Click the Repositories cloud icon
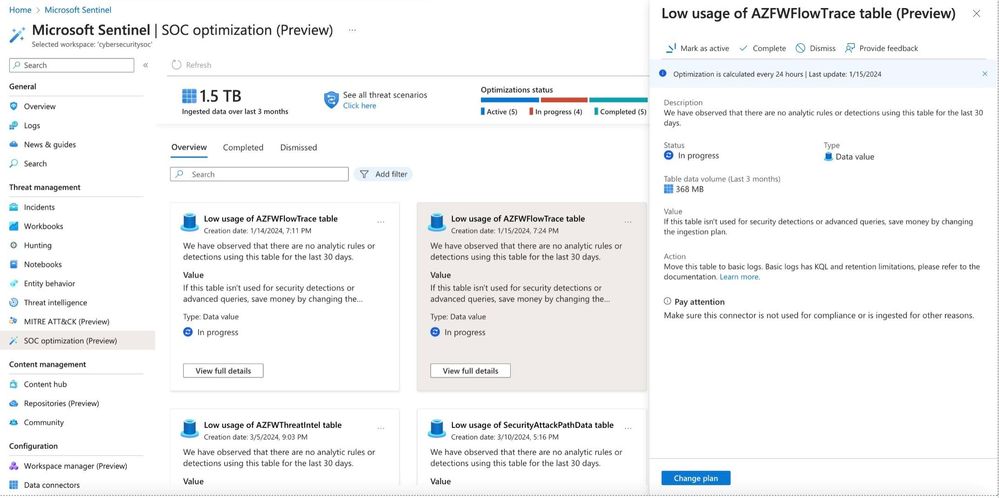The image size is (999, 498). [x=13, y=403]
